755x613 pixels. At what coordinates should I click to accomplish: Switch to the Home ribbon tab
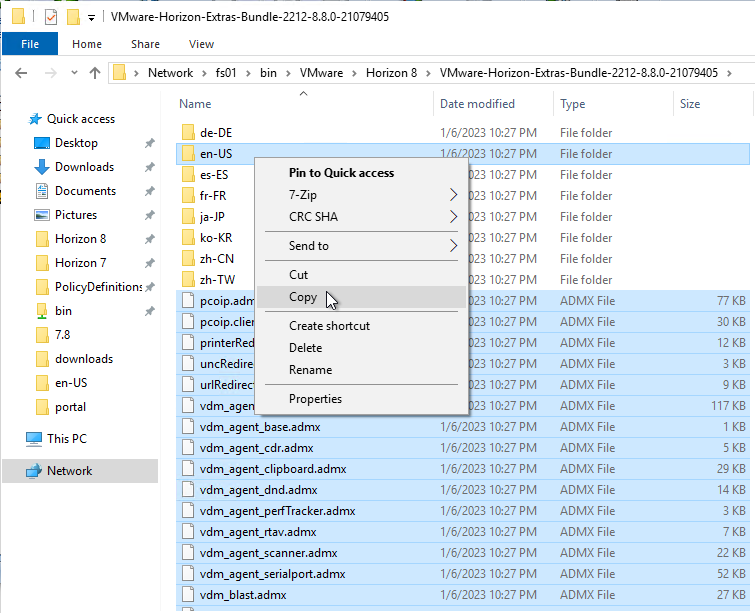(87, 44)
